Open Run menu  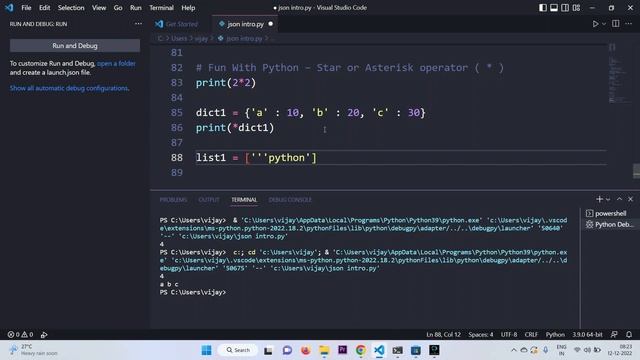point(136,8)
